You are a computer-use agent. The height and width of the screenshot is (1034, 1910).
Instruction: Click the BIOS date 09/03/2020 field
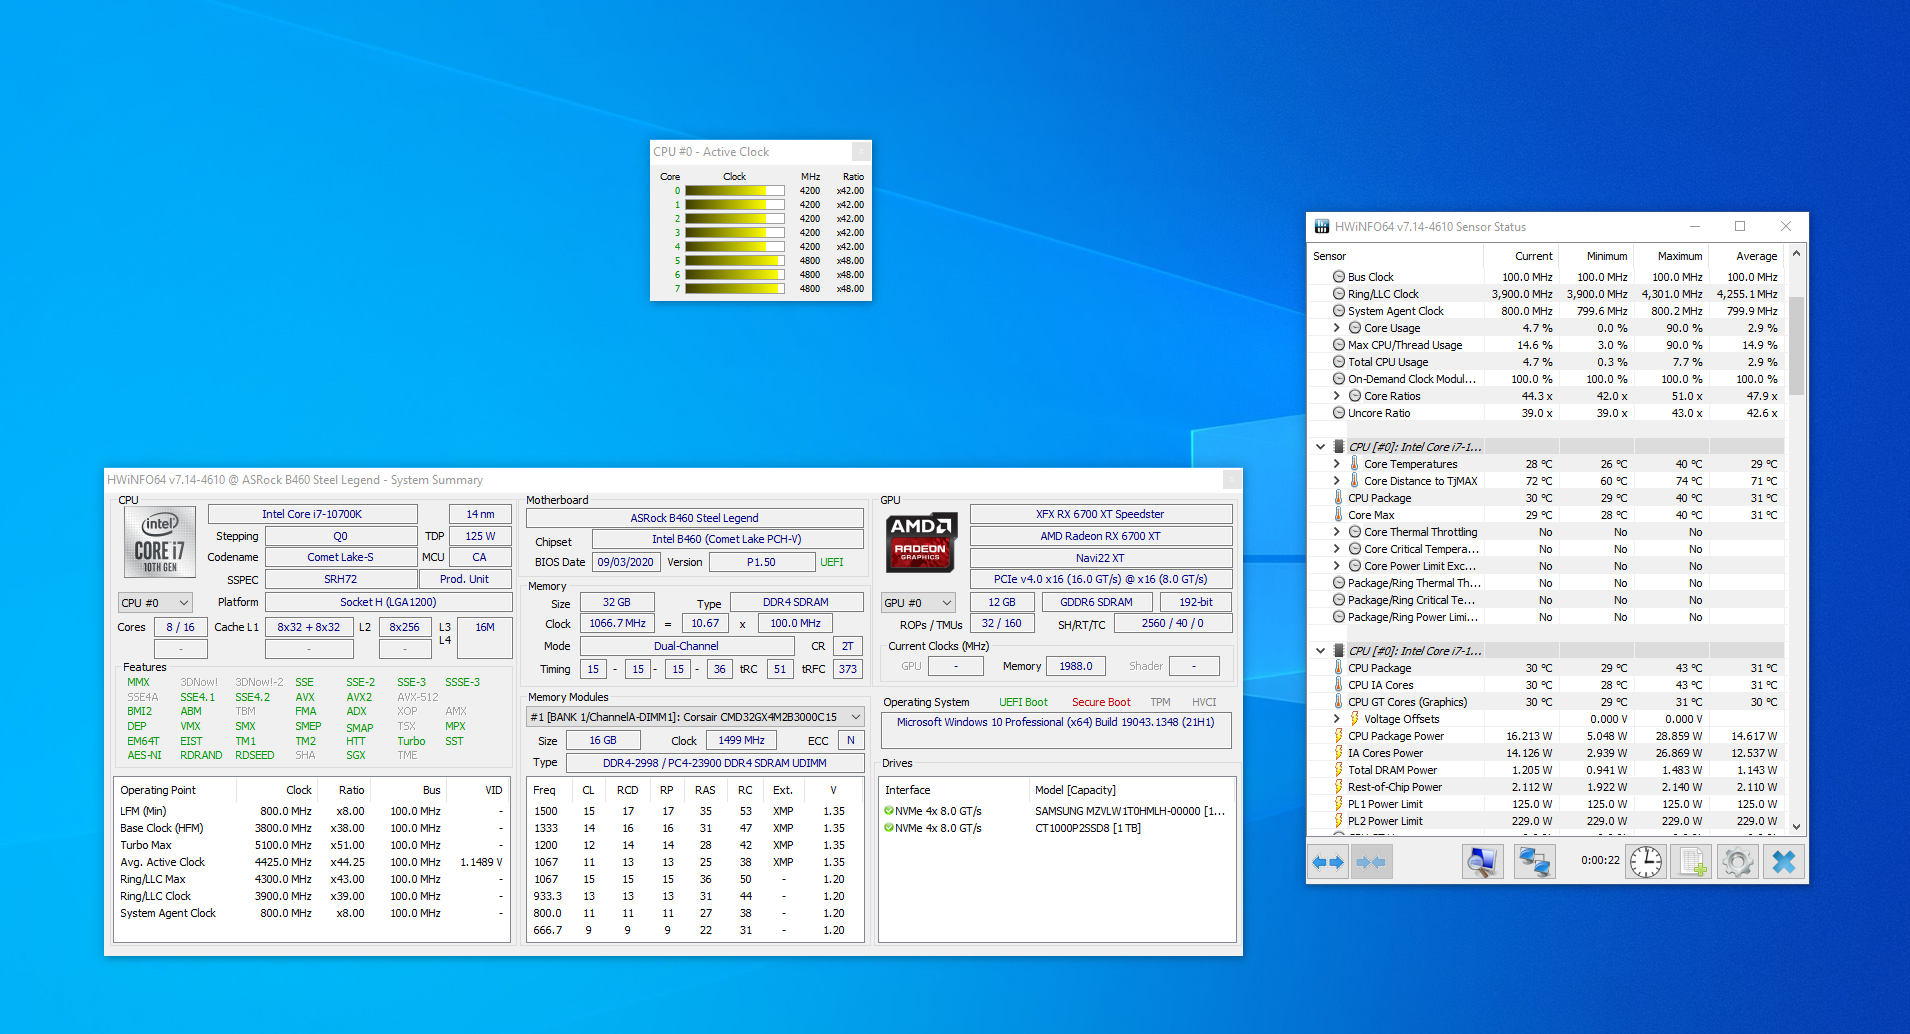pos(625,562)
